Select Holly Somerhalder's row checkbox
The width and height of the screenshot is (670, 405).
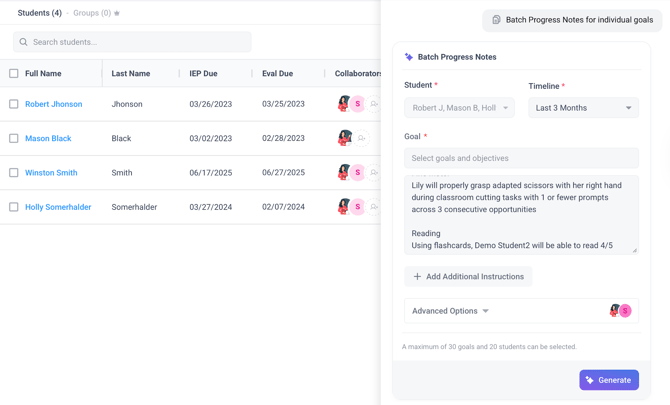click(14, 207)
